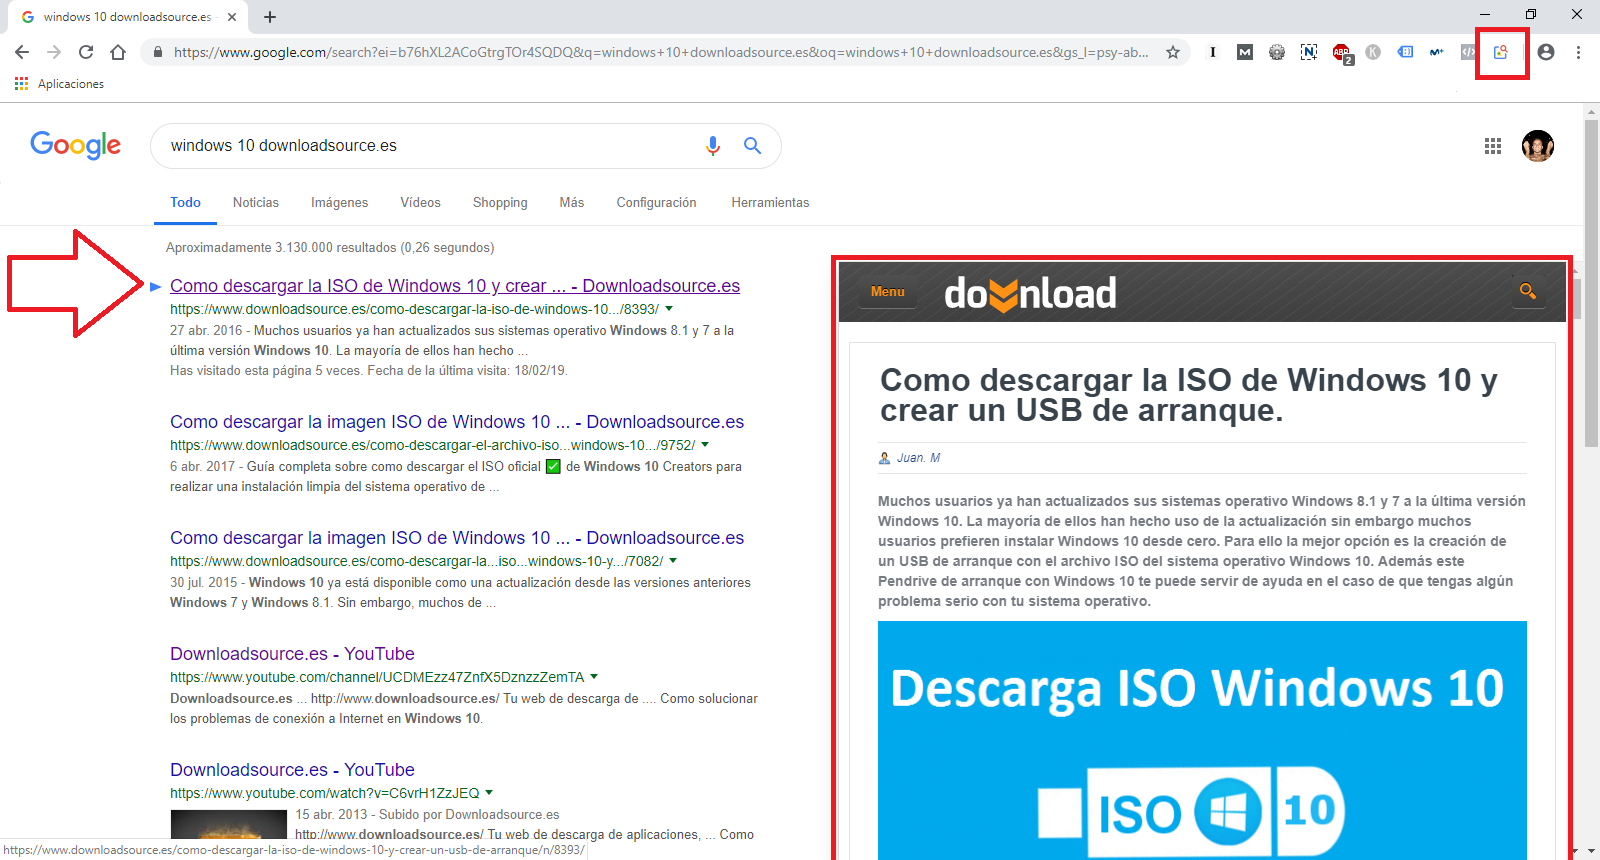Expand options arrow by the YouTube watch URL
The height and width of the screenshot is (860, 1600).
click(489, 793)
